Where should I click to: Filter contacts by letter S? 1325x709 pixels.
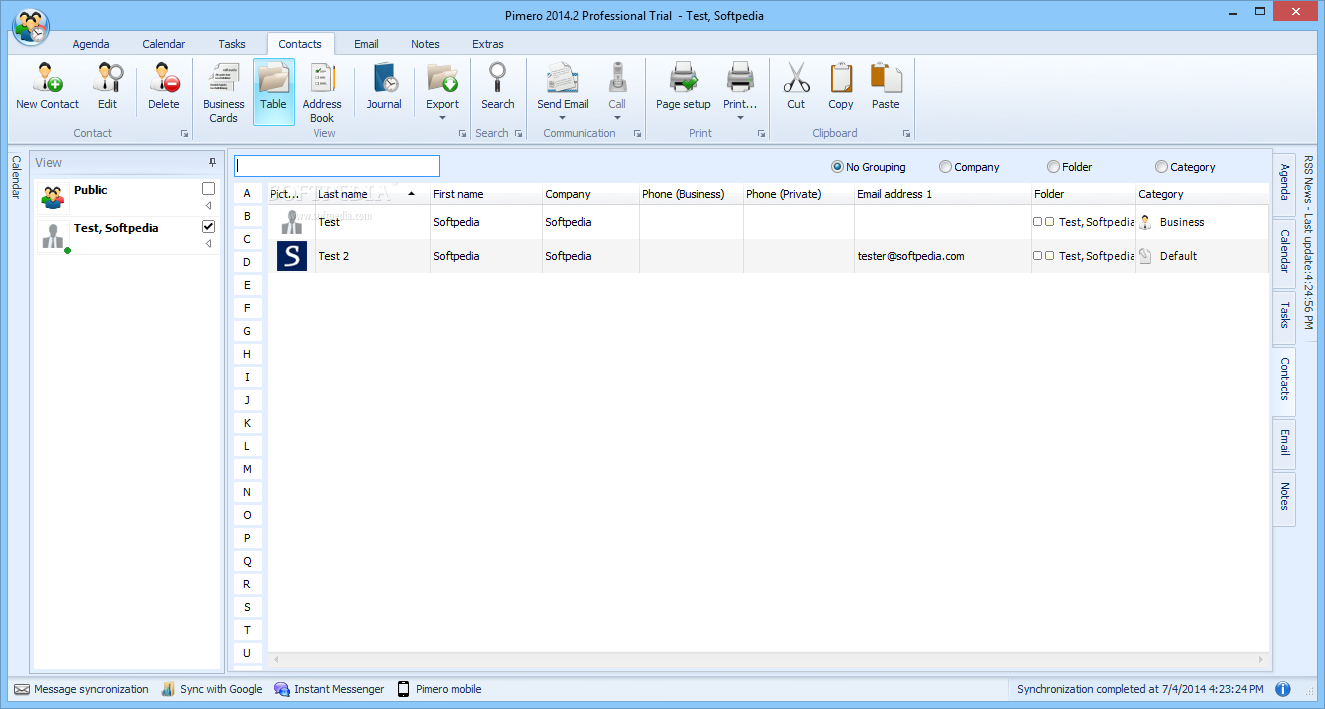tap(247, 607)
